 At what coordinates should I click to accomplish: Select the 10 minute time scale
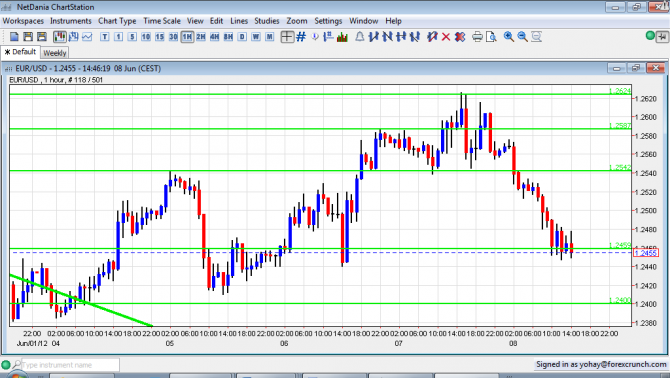tap(146, 37)
